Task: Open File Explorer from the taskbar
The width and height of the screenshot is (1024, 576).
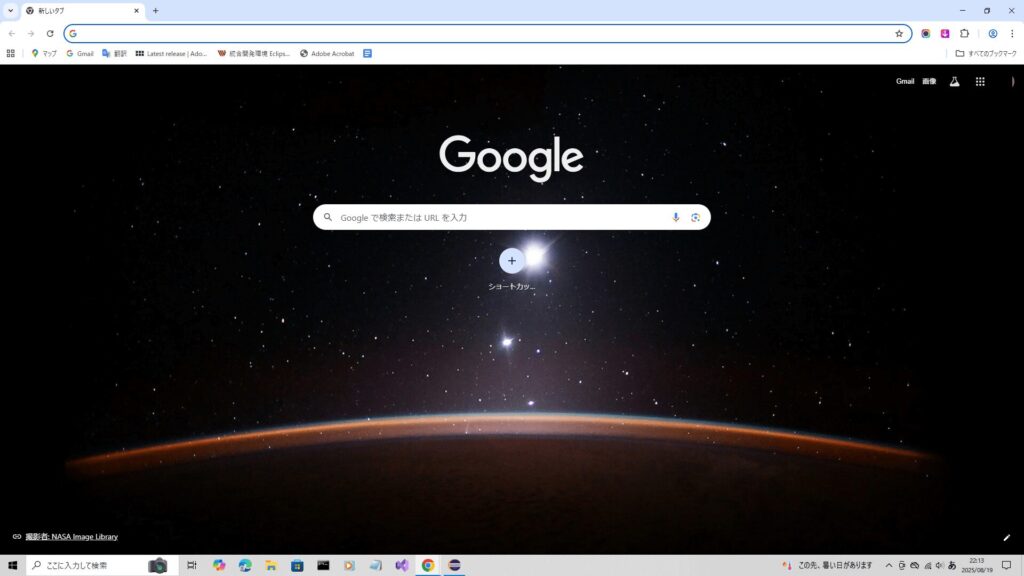Action: [271, 566]
